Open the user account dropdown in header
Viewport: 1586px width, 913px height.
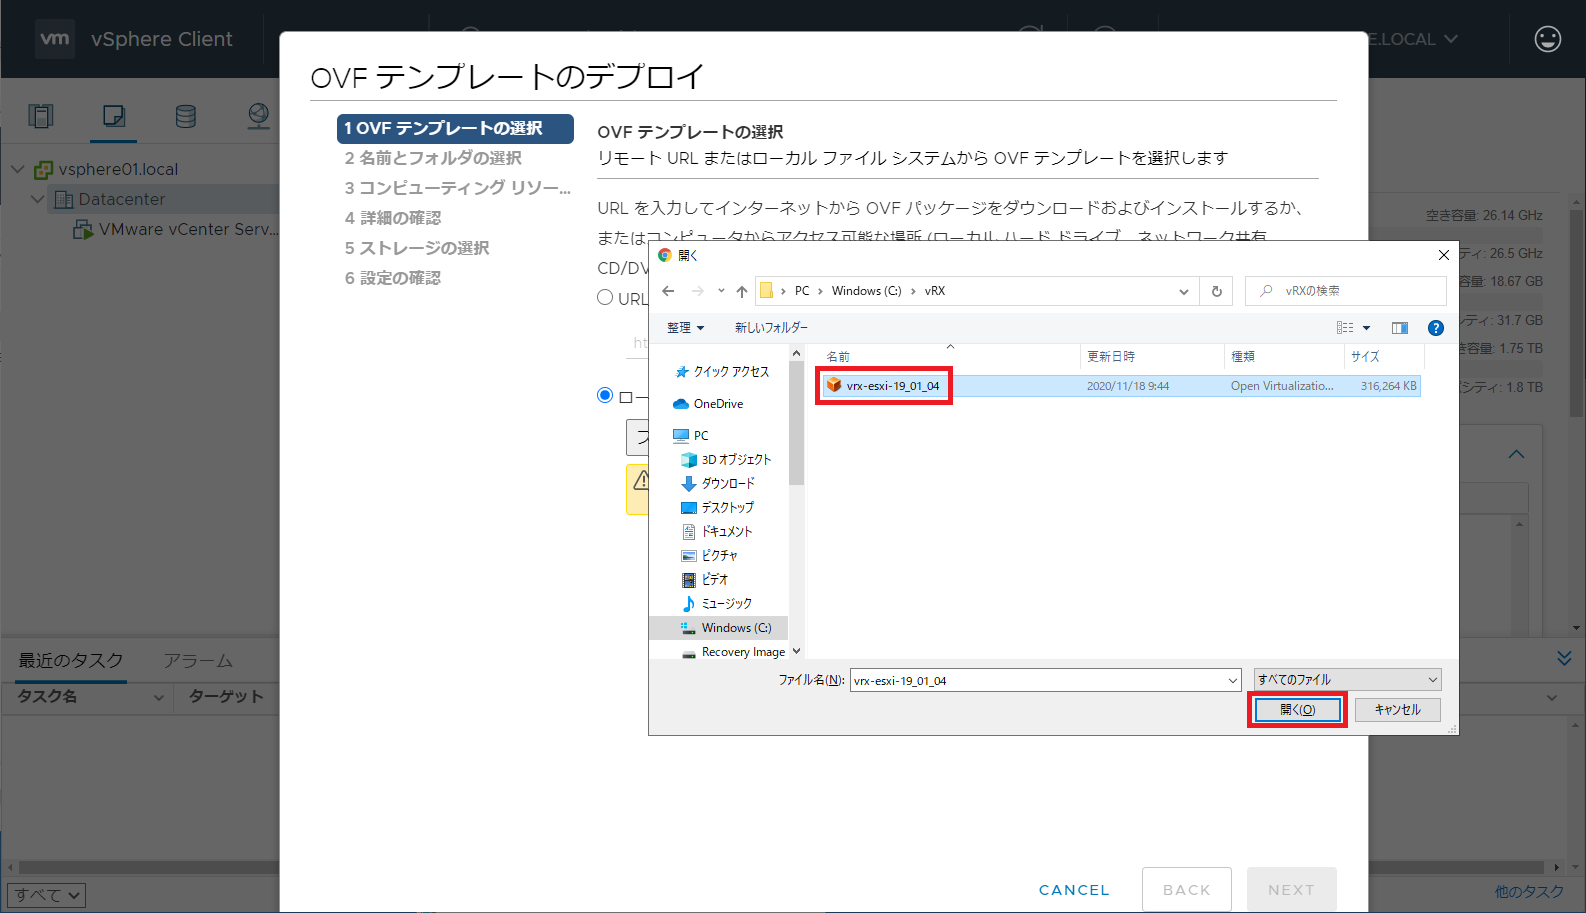pyautogui.click(x=1413, y=39)
